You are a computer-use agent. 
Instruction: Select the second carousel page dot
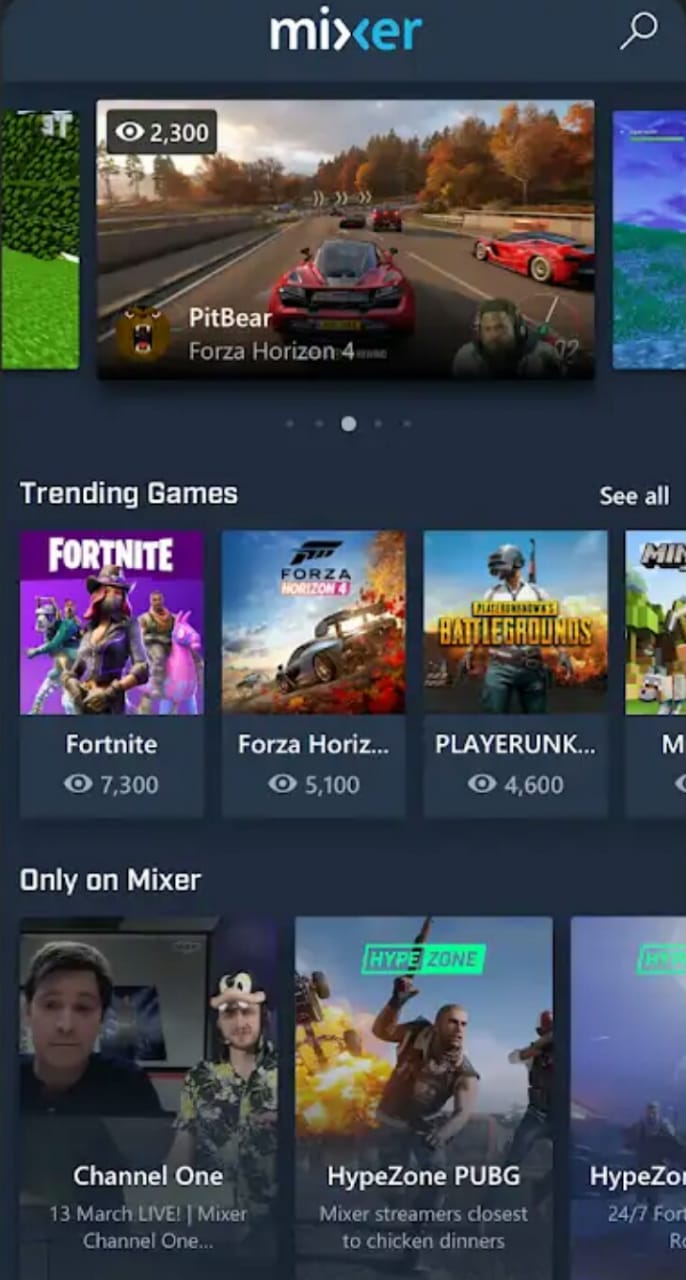[319, 424]
